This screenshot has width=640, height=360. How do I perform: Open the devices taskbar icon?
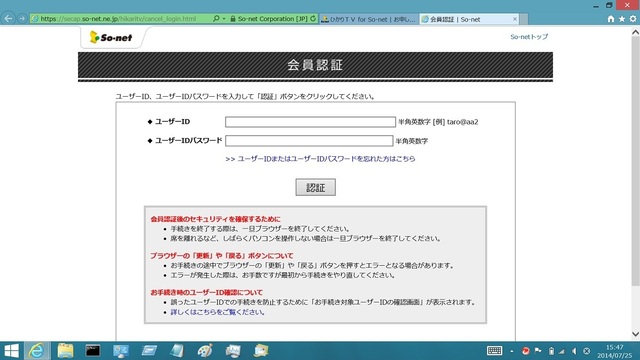[x=233, y=351]
